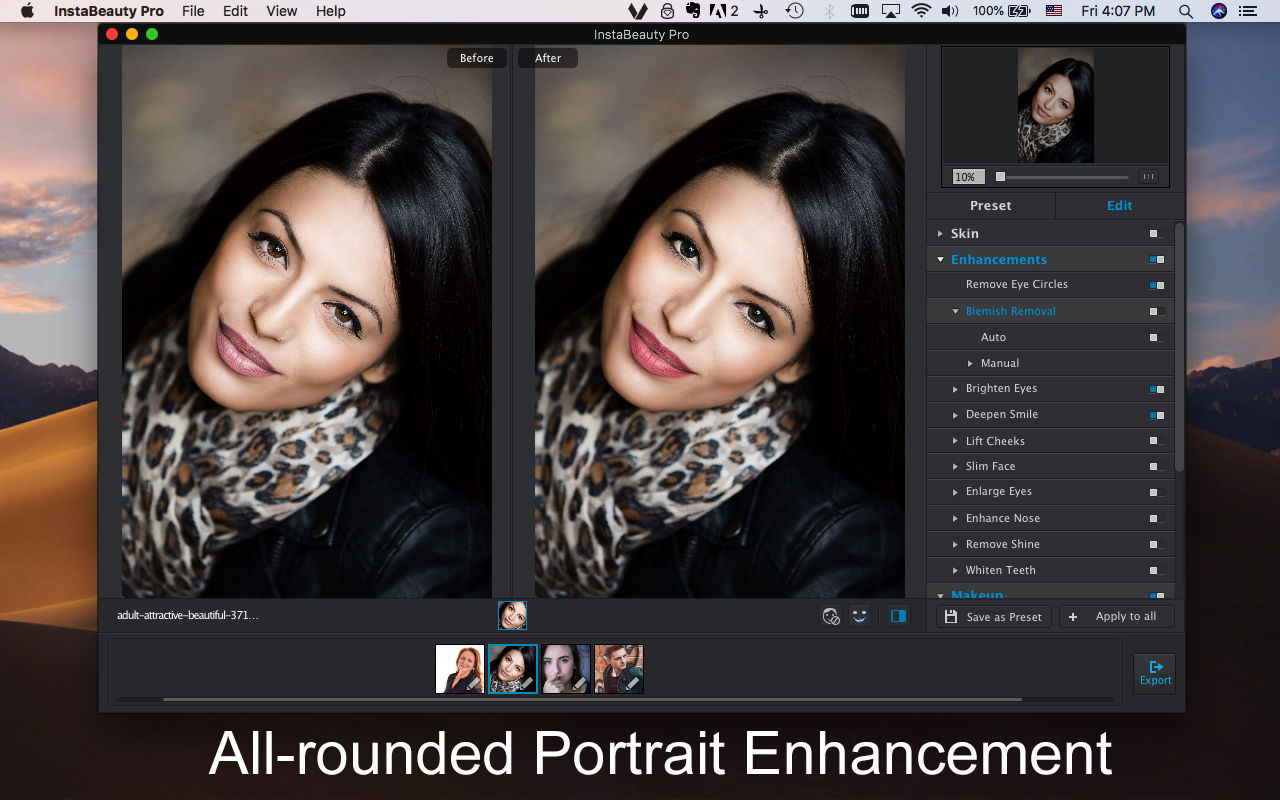Disable the Remove Eye Circles toggle
Image resolution: width=1280 pixels, height=800 pixels.
[1157, 284]
